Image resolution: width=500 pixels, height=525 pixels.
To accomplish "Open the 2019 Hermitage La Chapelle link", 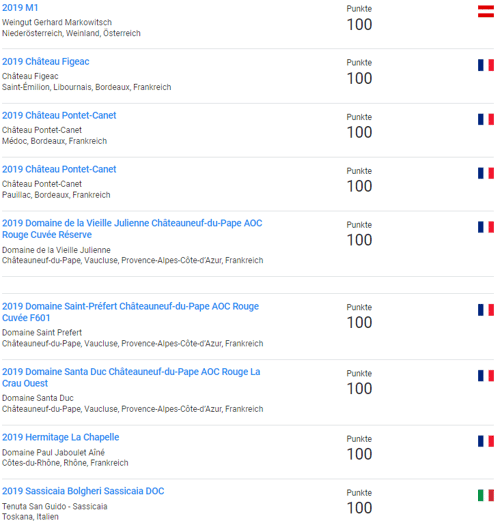I will (x=61, y=437).
